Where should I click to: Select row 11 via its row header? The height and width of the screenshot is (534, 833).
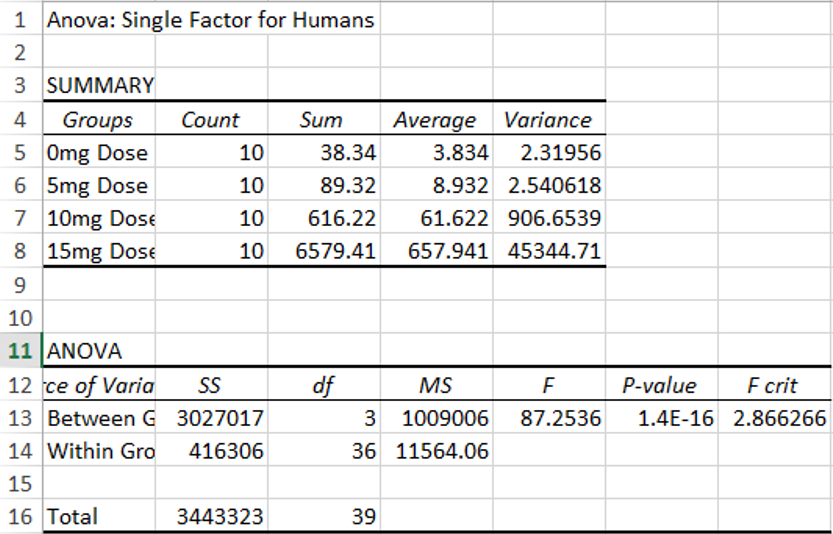(20, 351)
